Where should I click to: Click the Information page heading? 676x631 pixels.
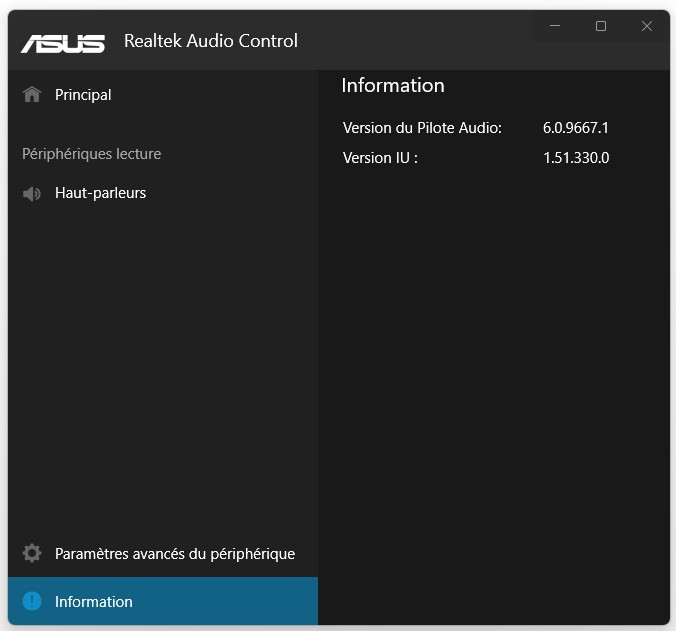coord(392,86)
